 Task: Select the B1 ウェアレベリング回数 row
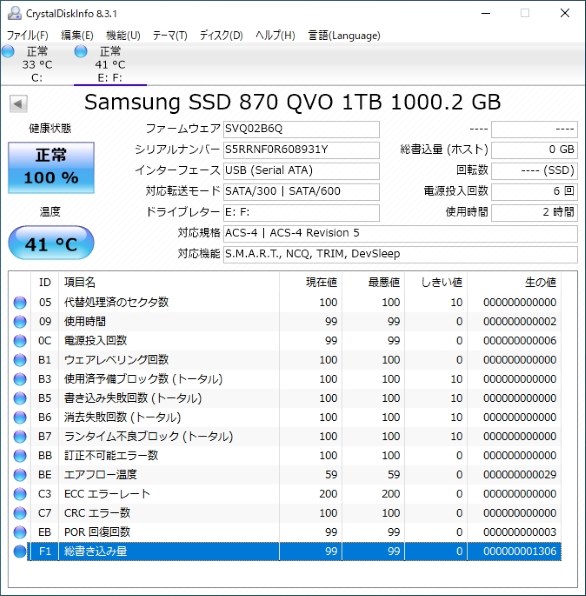(285, 360)
